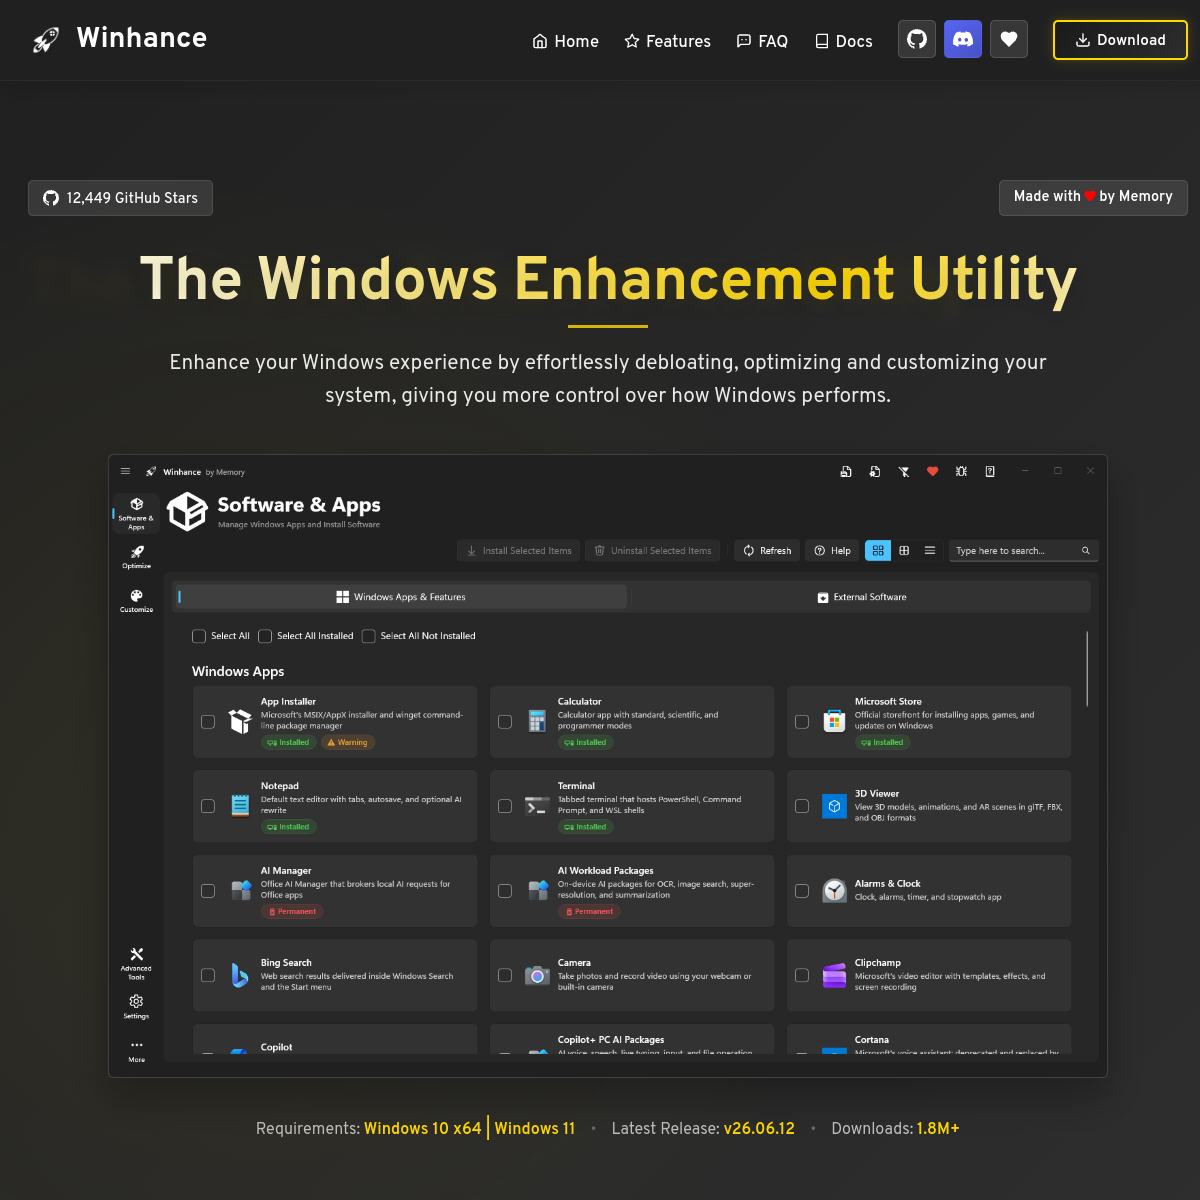Screen dimensions: 1200x1200
Task: Click the red heart donate icon in the app title bar
Action: point(932,471)
